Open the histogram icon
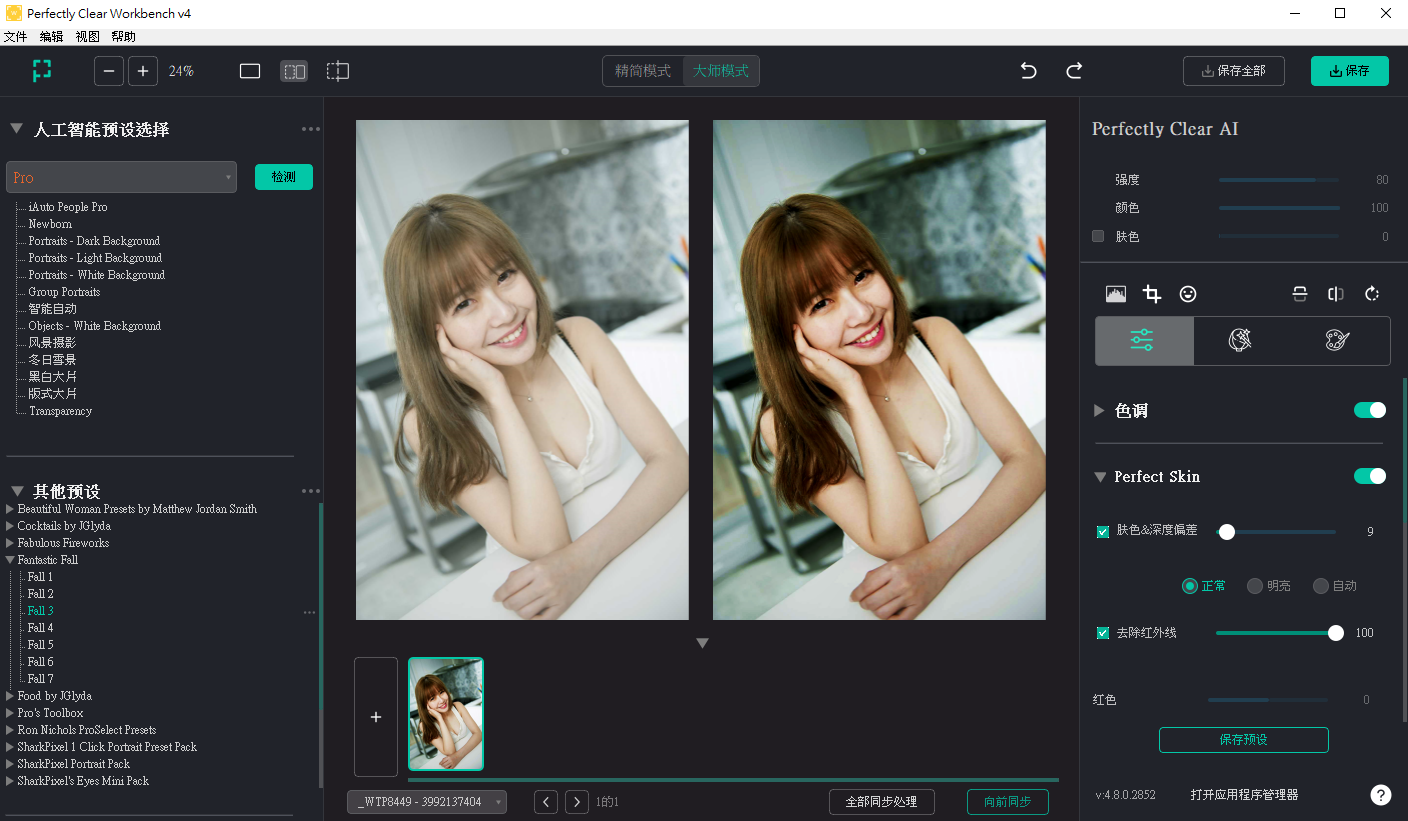This screenshot has width=1408, height=821. 1116,294
